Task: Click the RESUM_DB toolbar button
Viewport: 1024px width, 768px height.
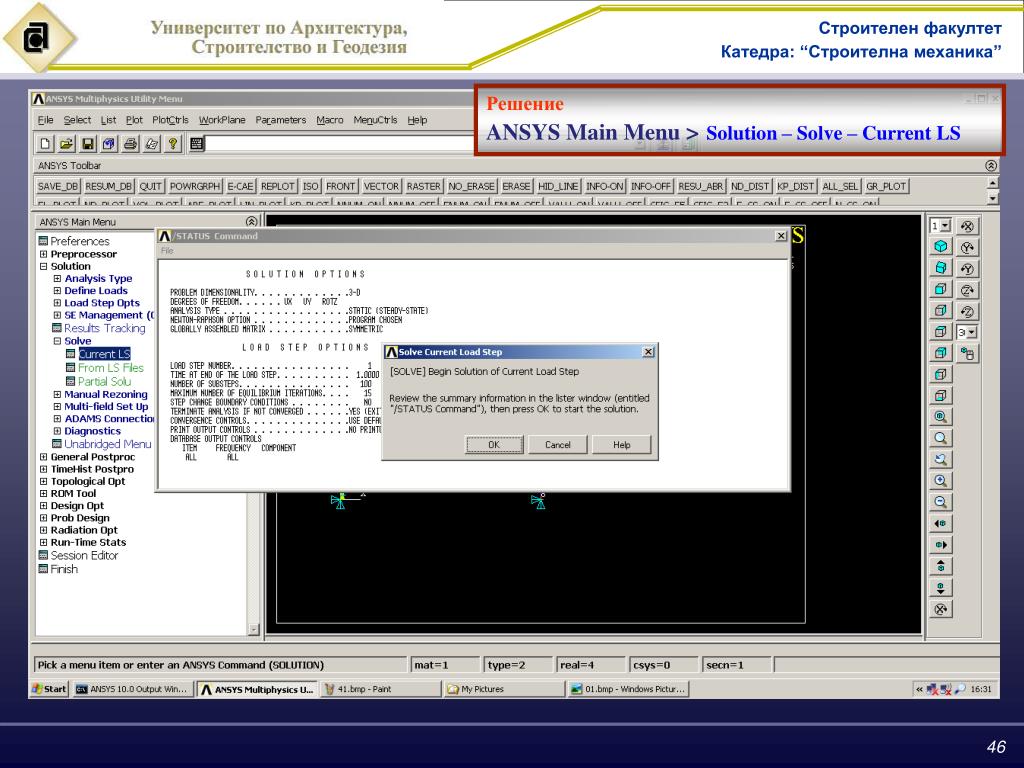Action: 108,186
